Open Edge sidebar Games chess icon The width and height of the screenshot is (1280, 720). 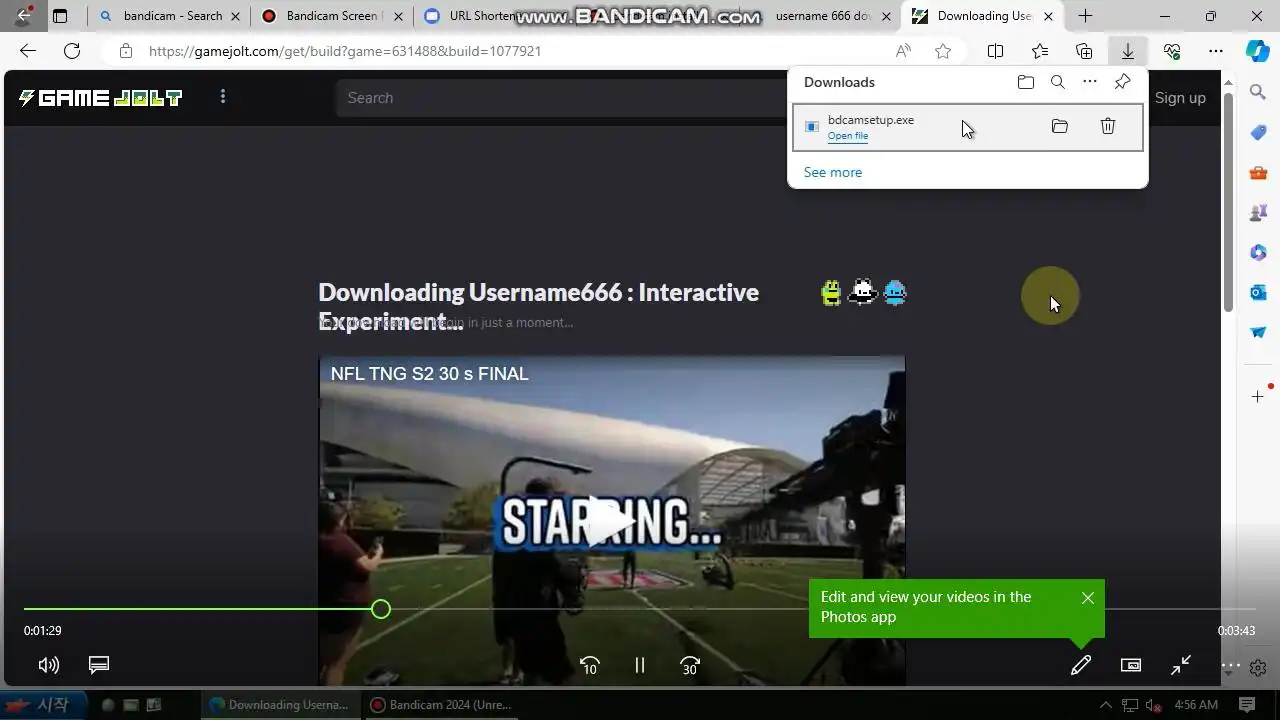1258,213
